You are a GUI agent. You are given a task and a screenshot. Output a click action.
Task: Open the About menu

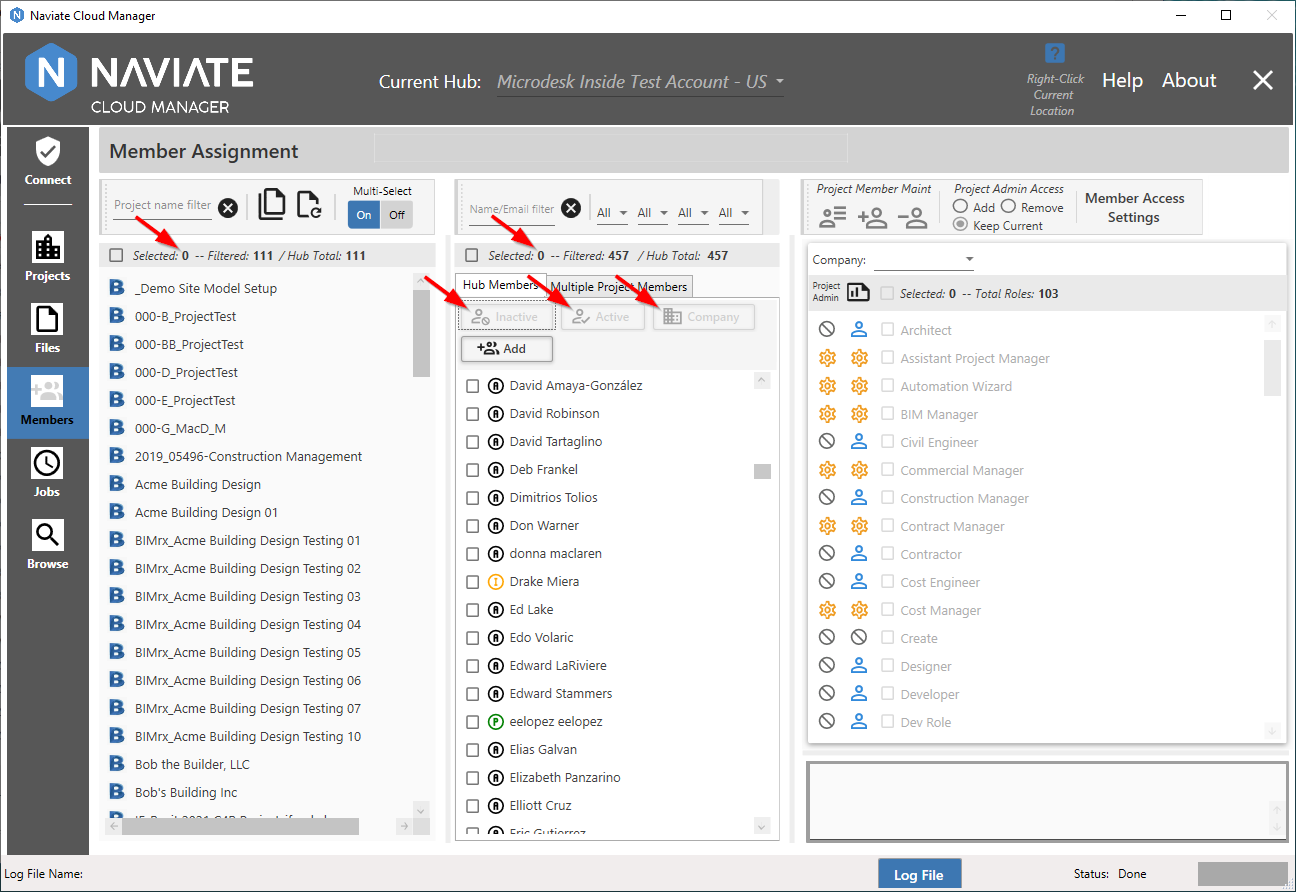1189,81
